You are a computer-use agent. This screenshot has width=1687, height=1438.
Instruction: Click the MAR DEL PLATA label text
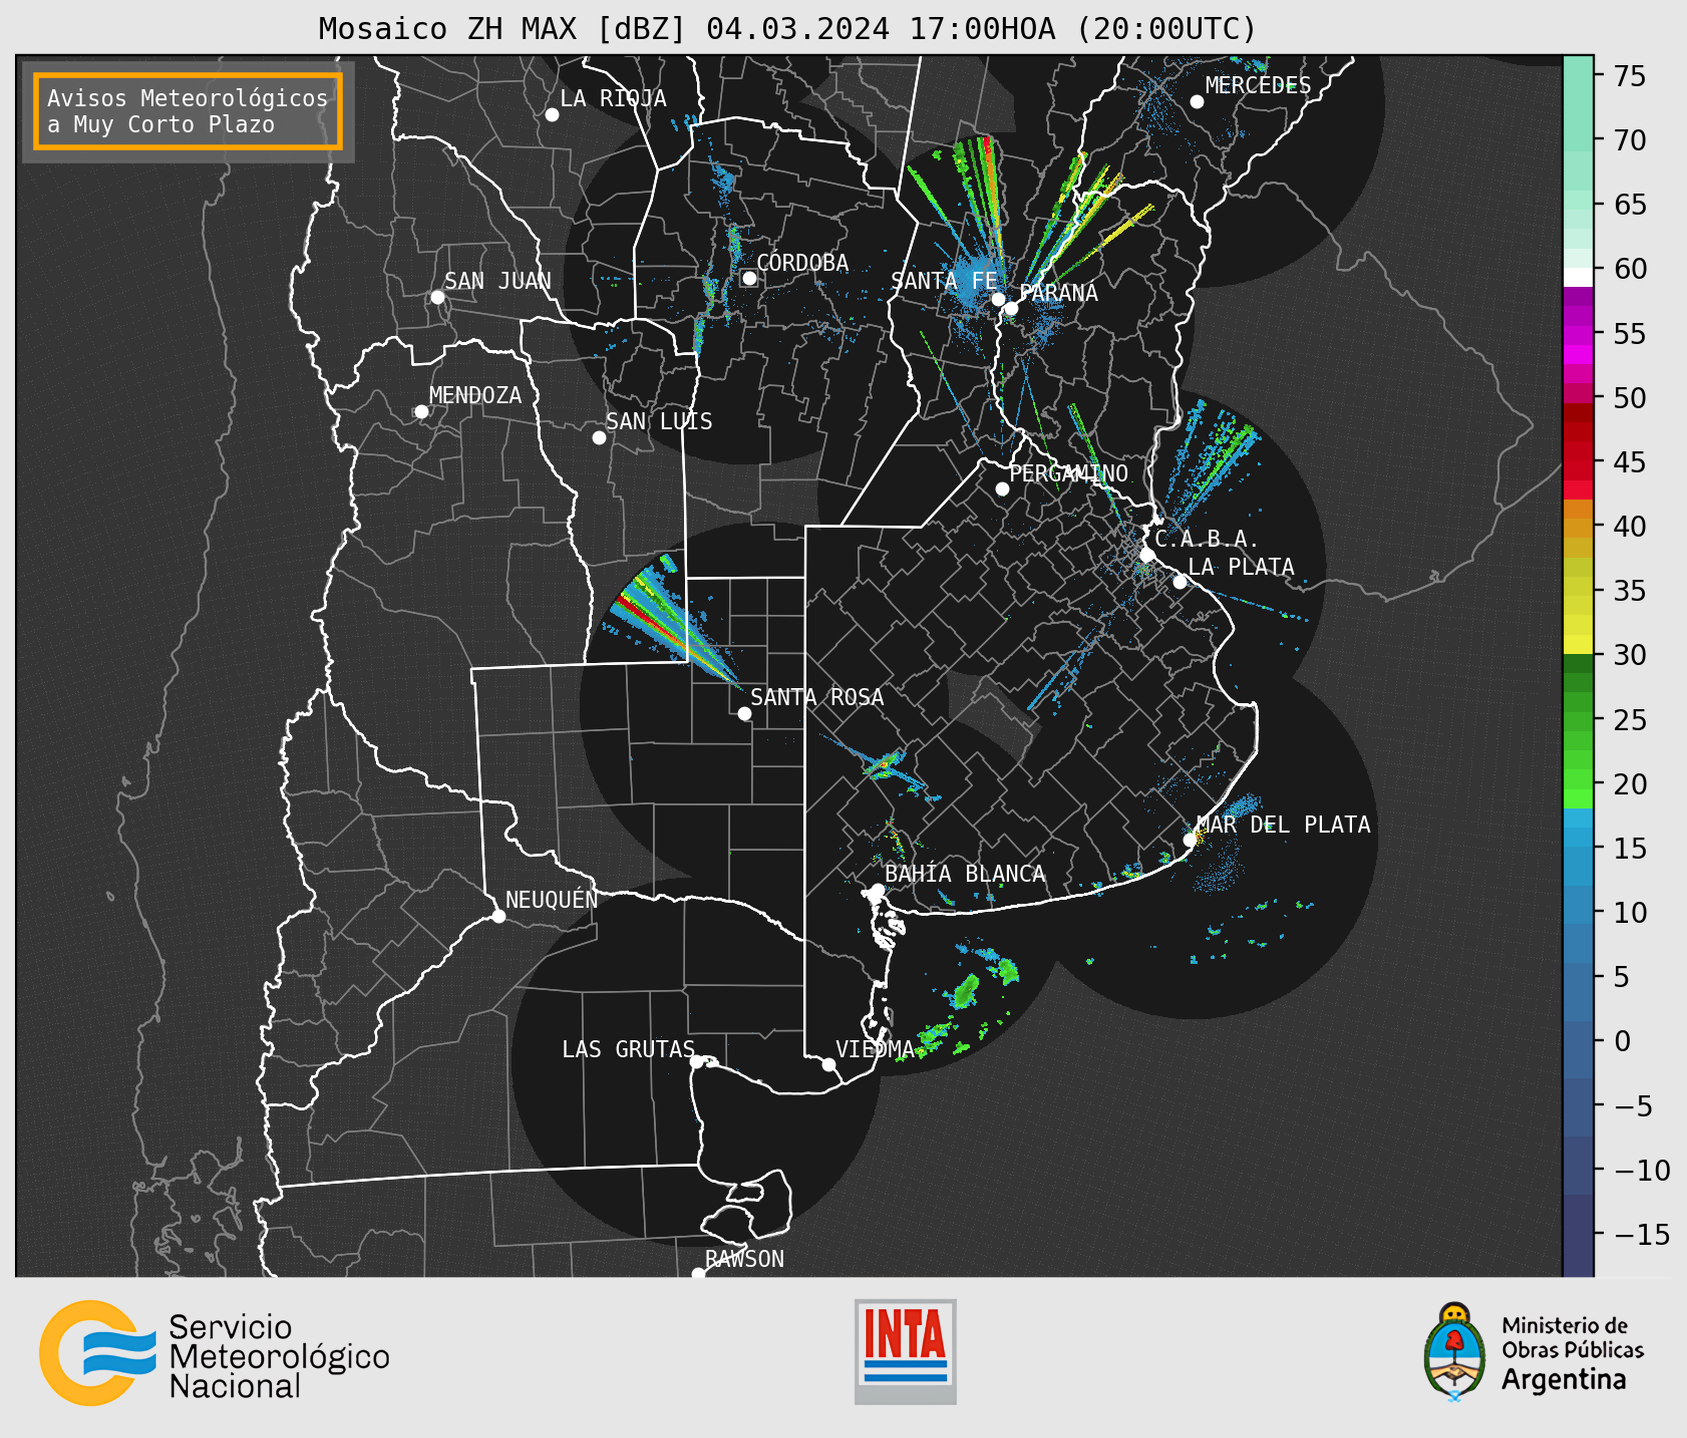coord(1283,825)
